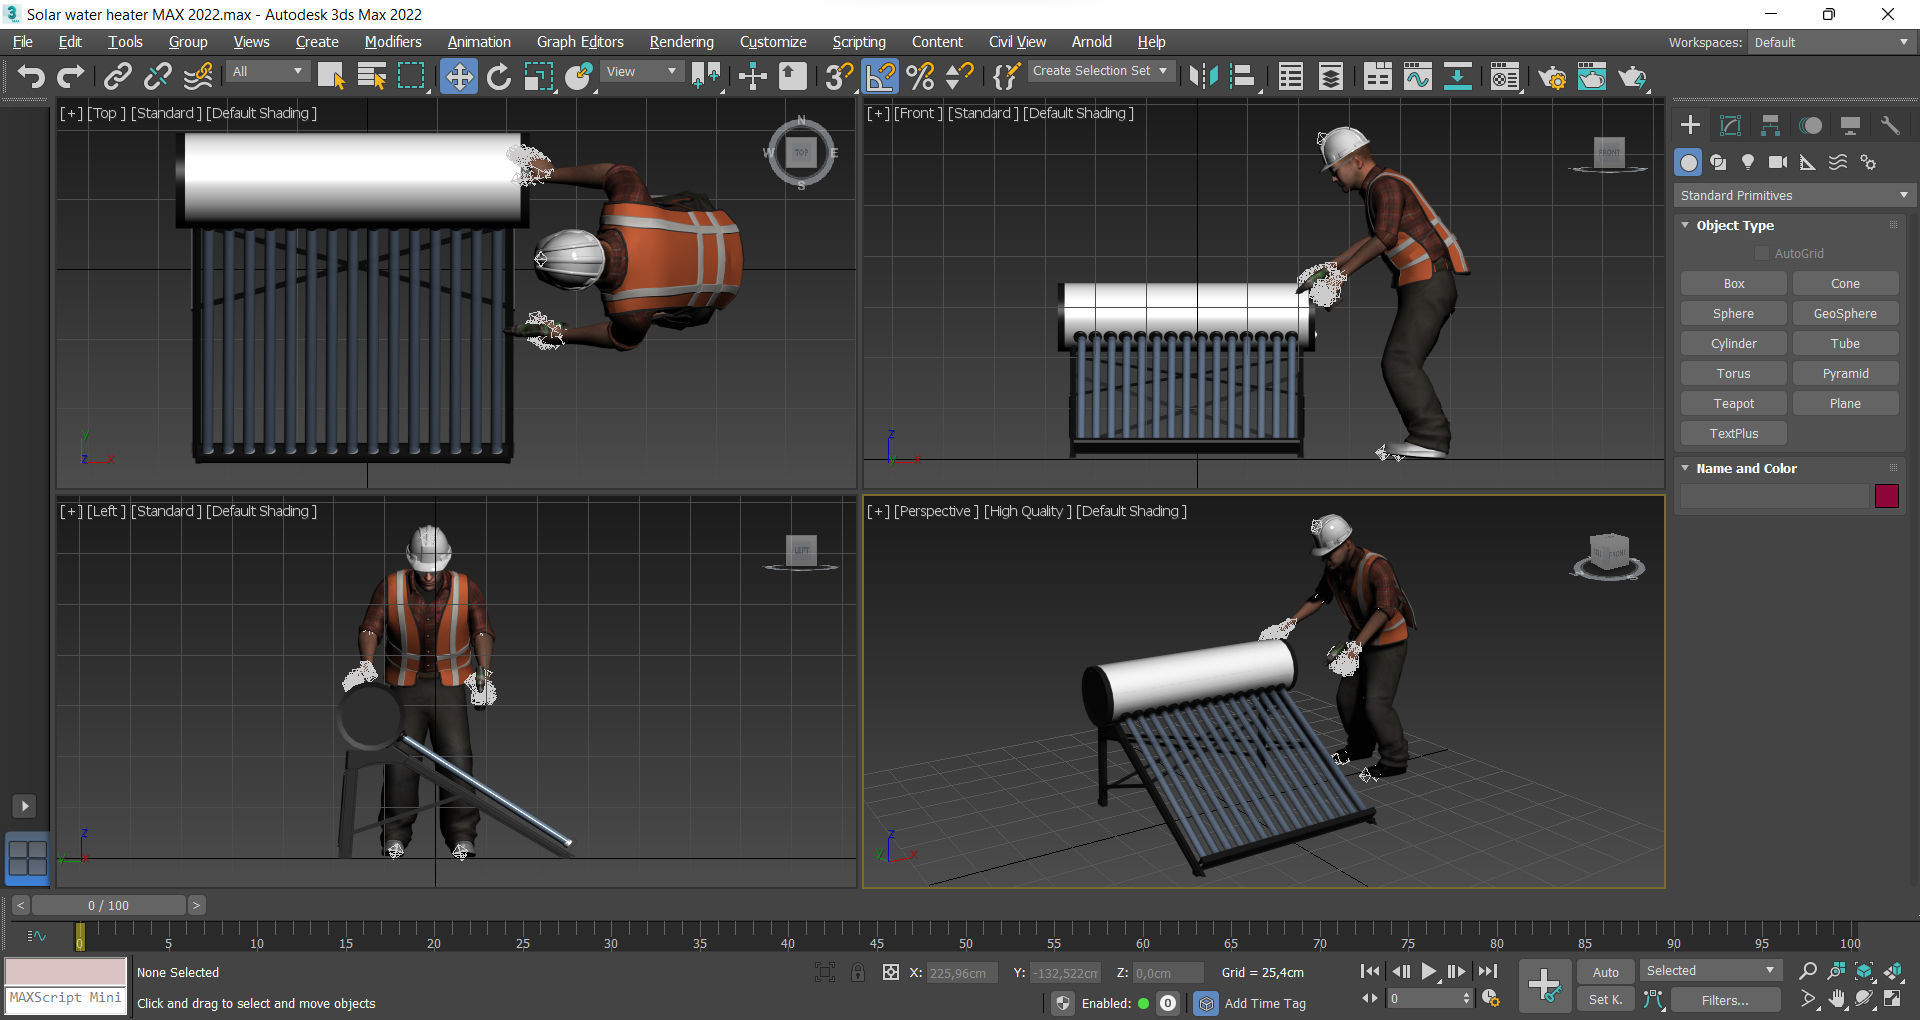Open the Align tool
Viewport: 1920px width, 1020px height.
click(x=1243, y=77)
